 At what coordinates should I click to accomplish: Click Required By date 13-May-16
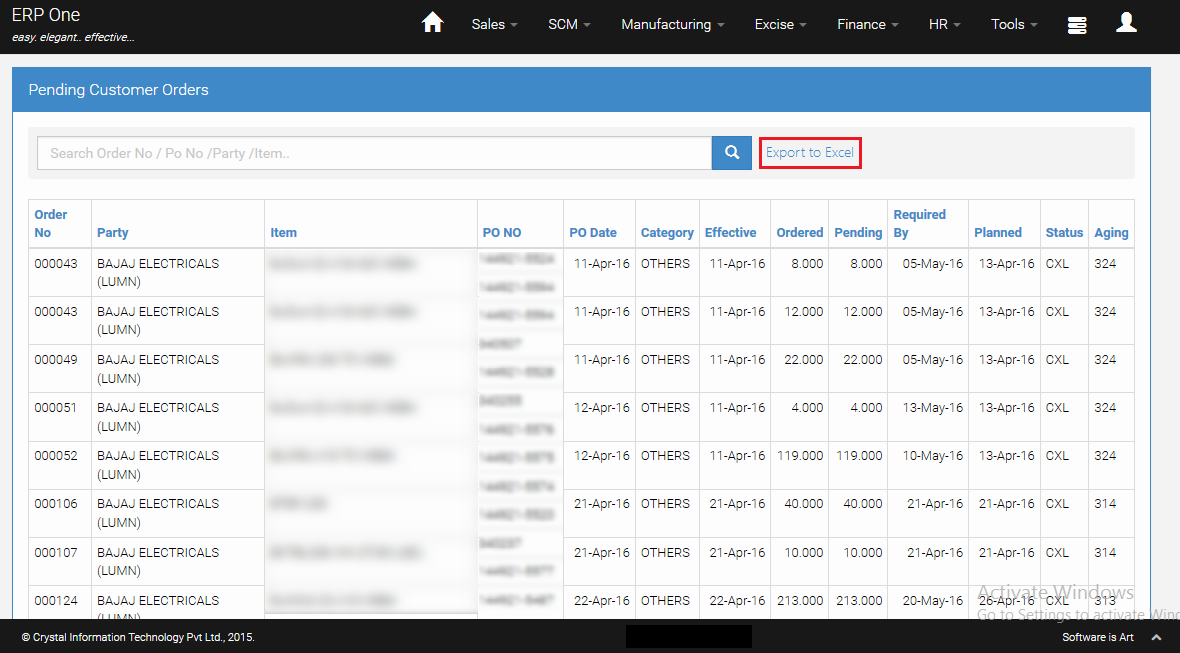(x=932, y=408)
